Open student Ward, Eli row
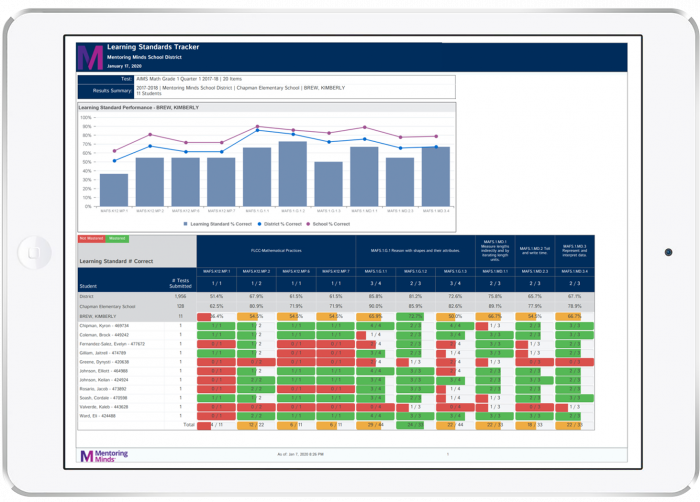 [x=98, y=416]
